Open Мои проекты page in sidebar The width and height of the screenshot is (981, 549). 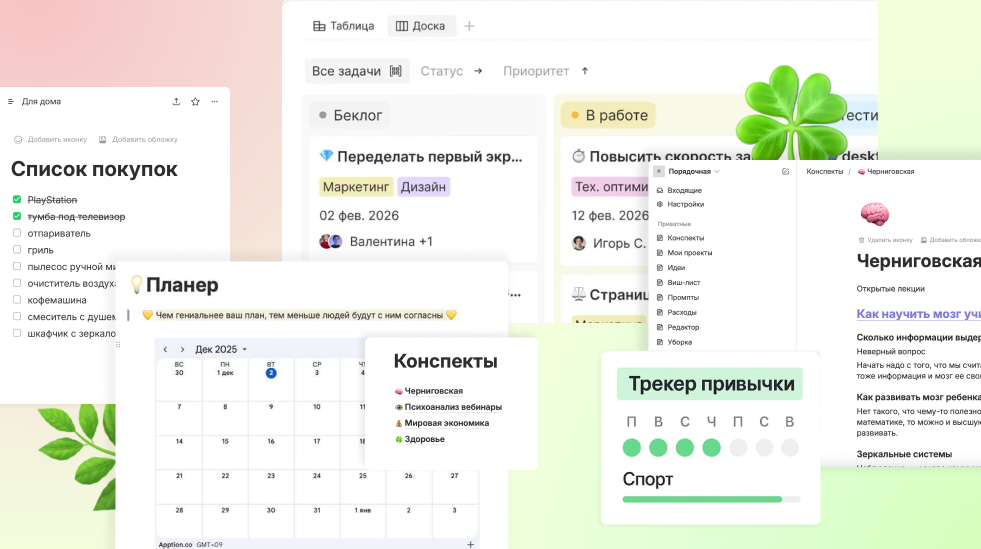coord(689,252)
